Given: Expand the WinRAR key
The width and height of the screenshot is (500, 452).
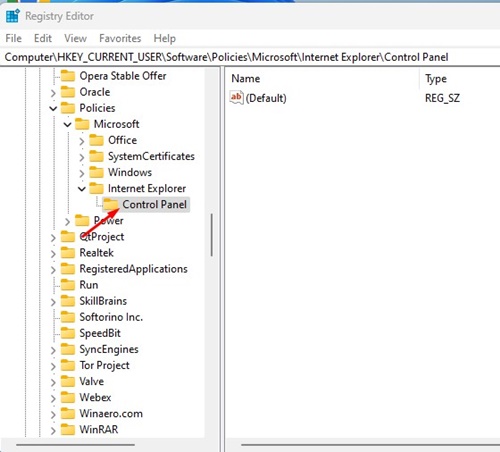Looking at the screenshot, I should pyautogui.click(x=53, y=430).
